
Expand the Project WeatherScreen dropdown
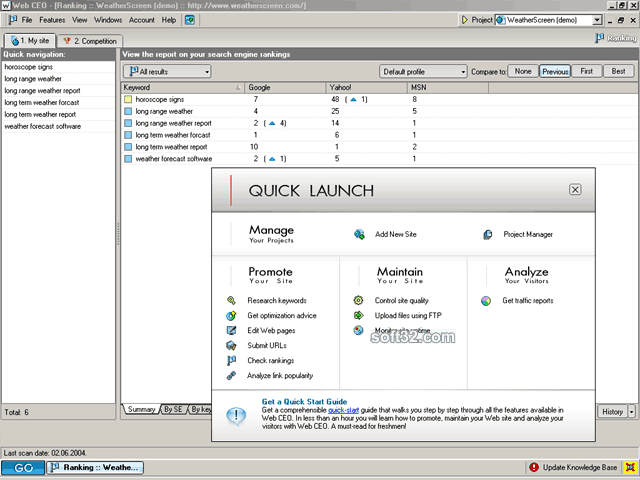point(597,20)
